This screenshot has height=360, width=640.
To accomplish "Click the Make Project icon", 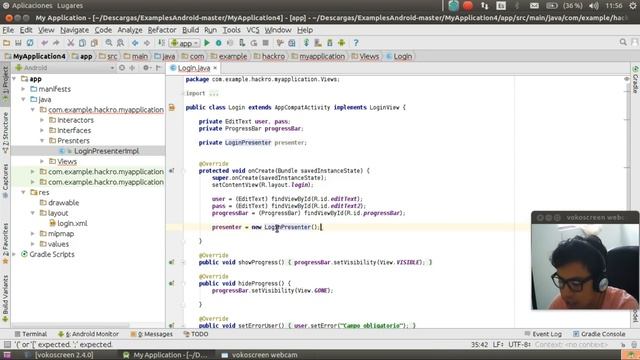I will point(162,43).
